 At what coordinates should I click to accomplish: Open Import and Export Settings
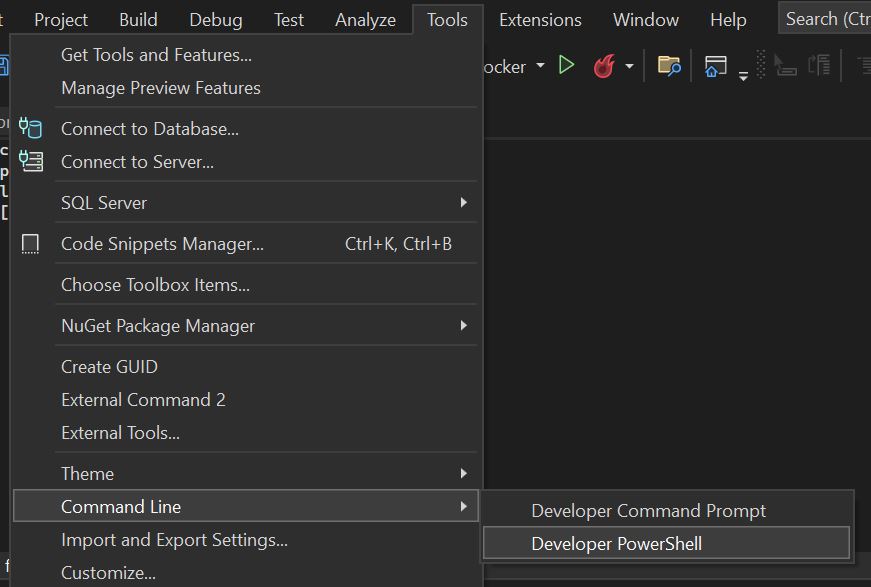click(x=174, y=540)
